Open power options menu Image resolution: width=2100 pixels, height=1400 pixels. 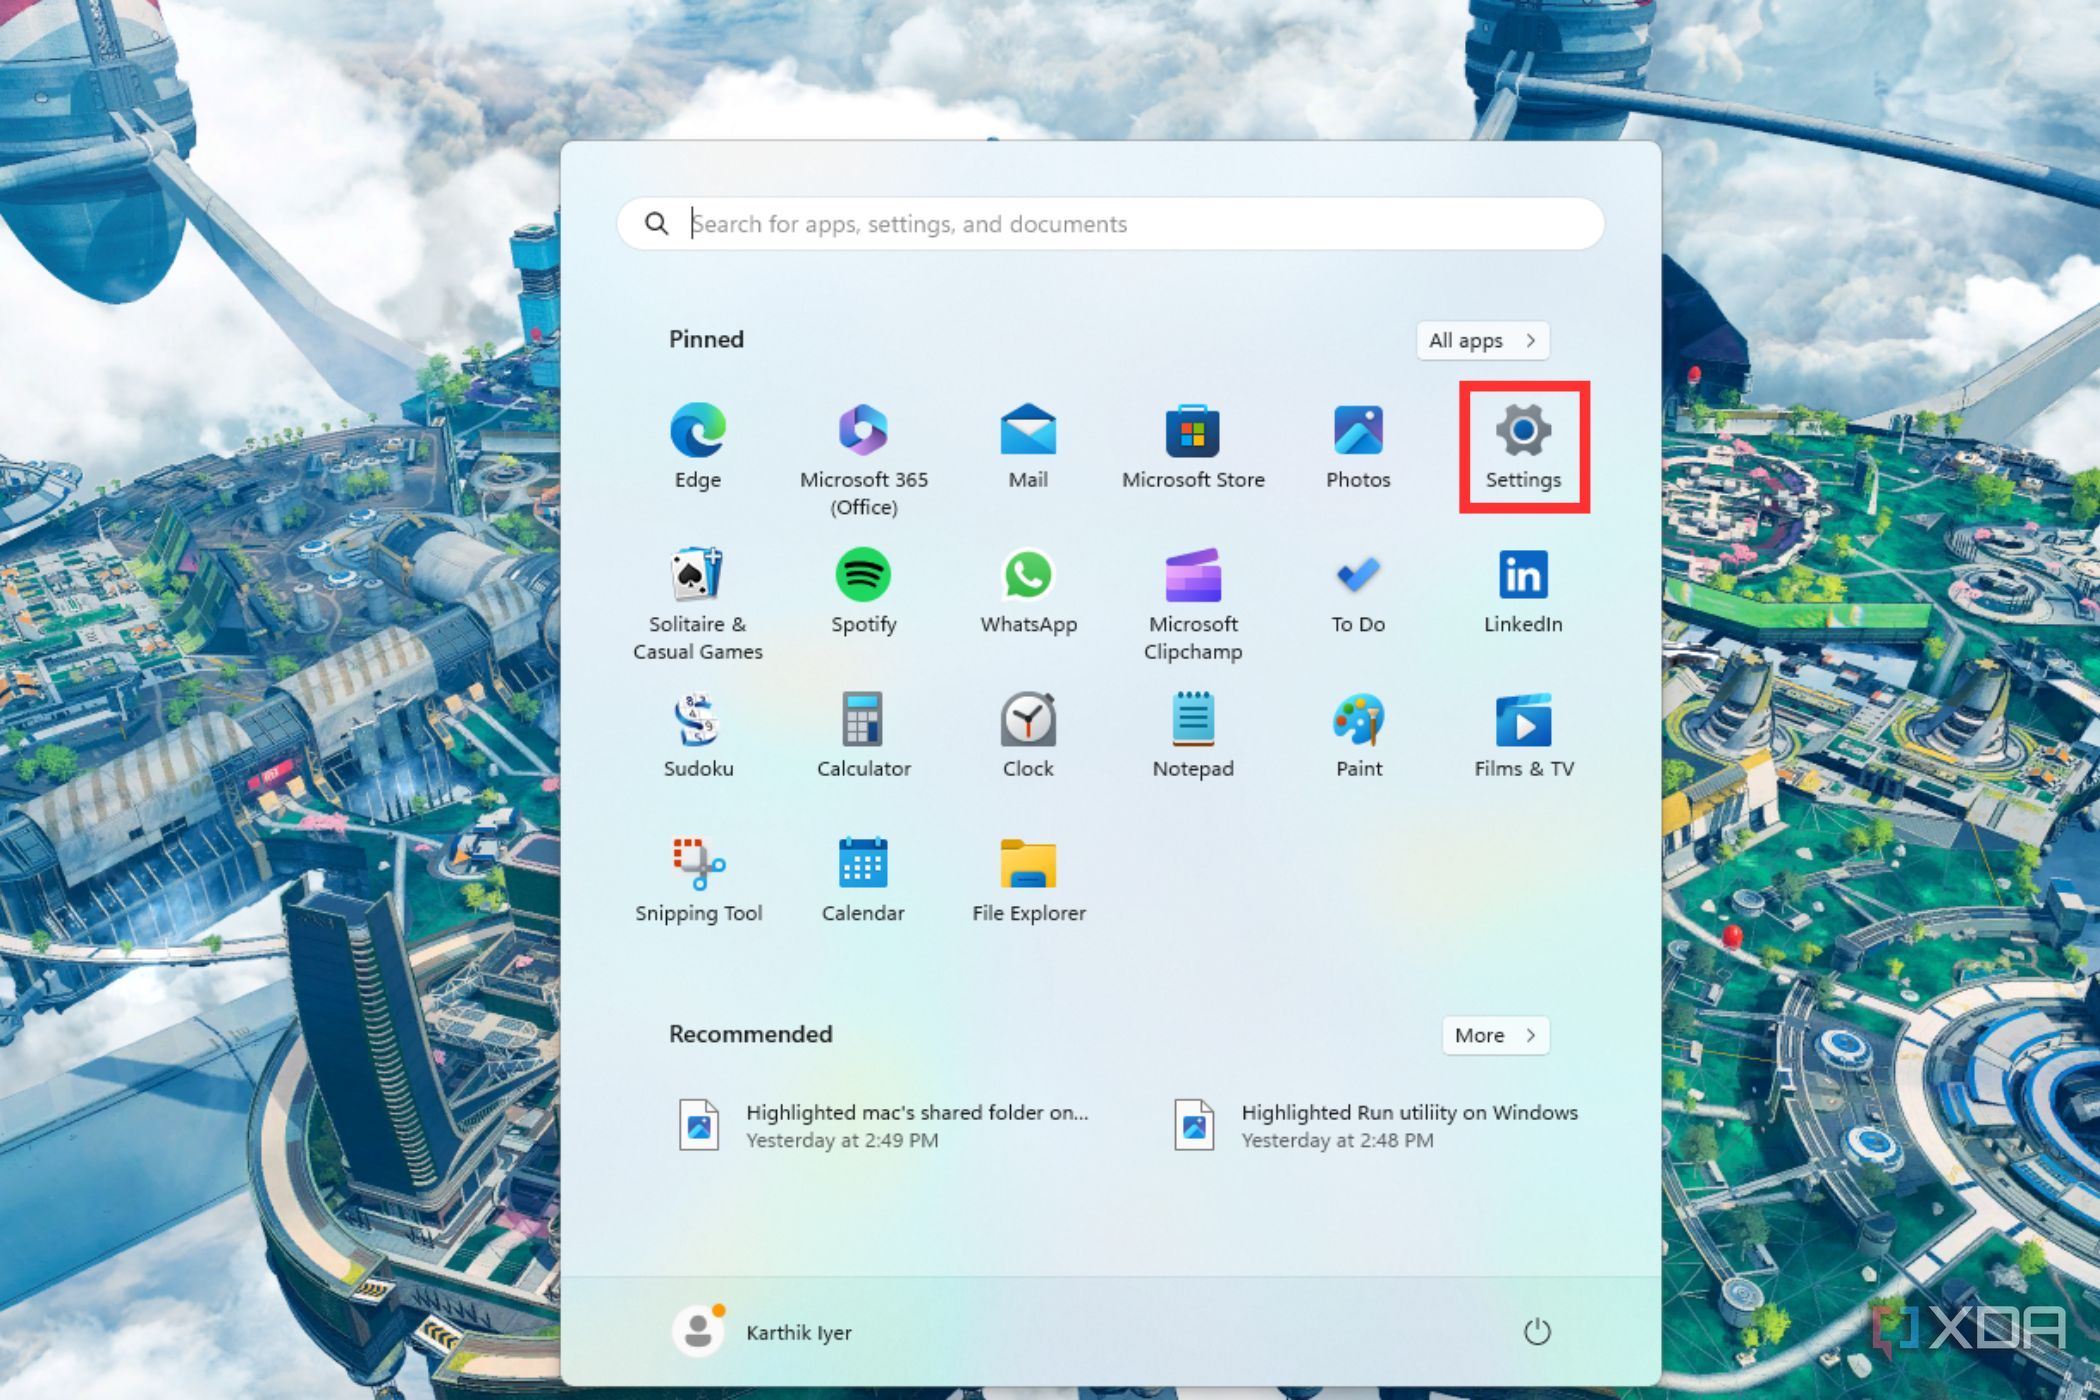pyautogui.click(x=1537, y=1332)
